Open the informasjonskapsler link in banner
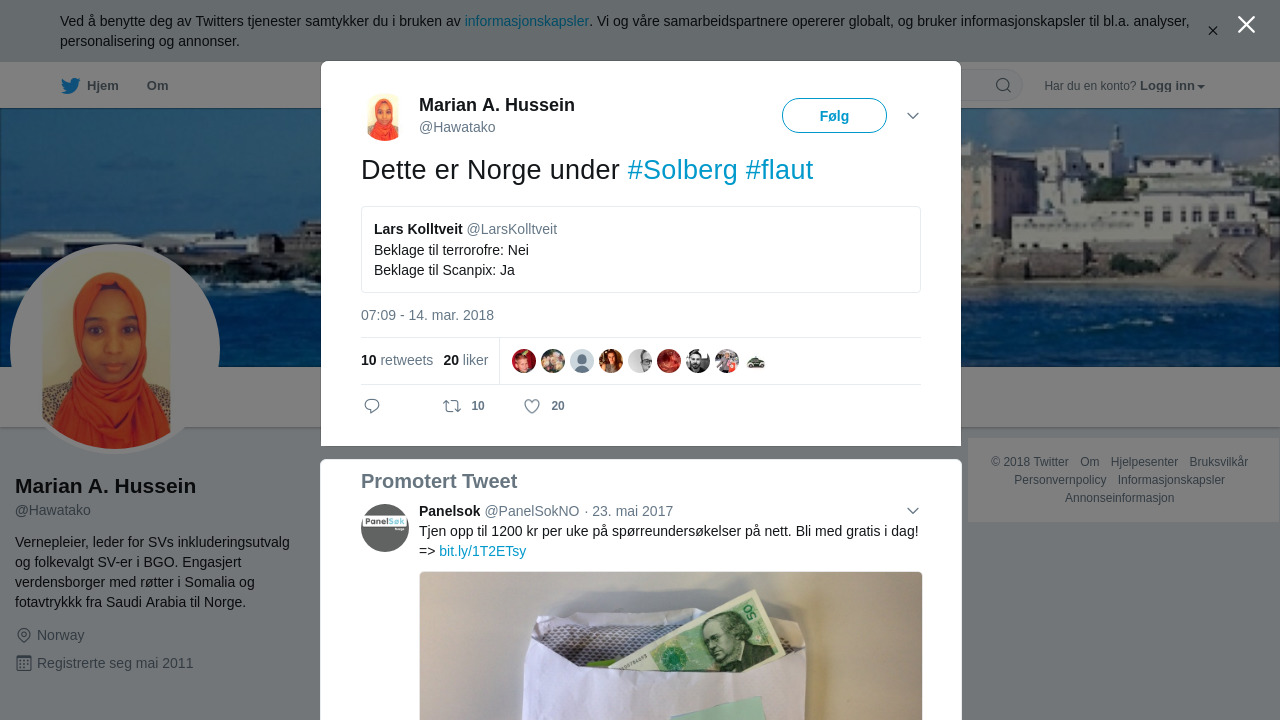 (x=527, y=21)
